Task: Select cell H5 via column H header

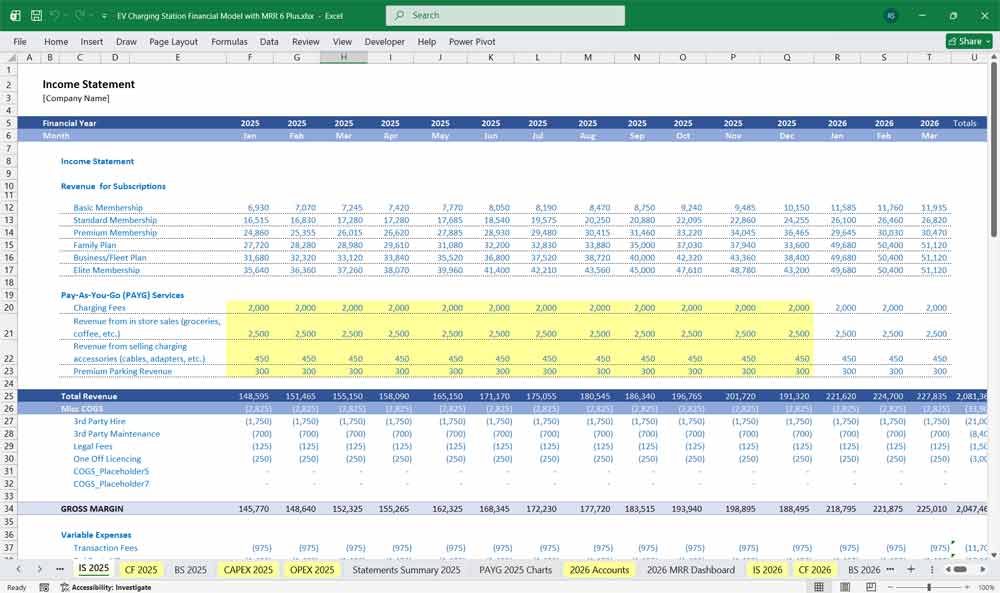Action: click(344, 57)
